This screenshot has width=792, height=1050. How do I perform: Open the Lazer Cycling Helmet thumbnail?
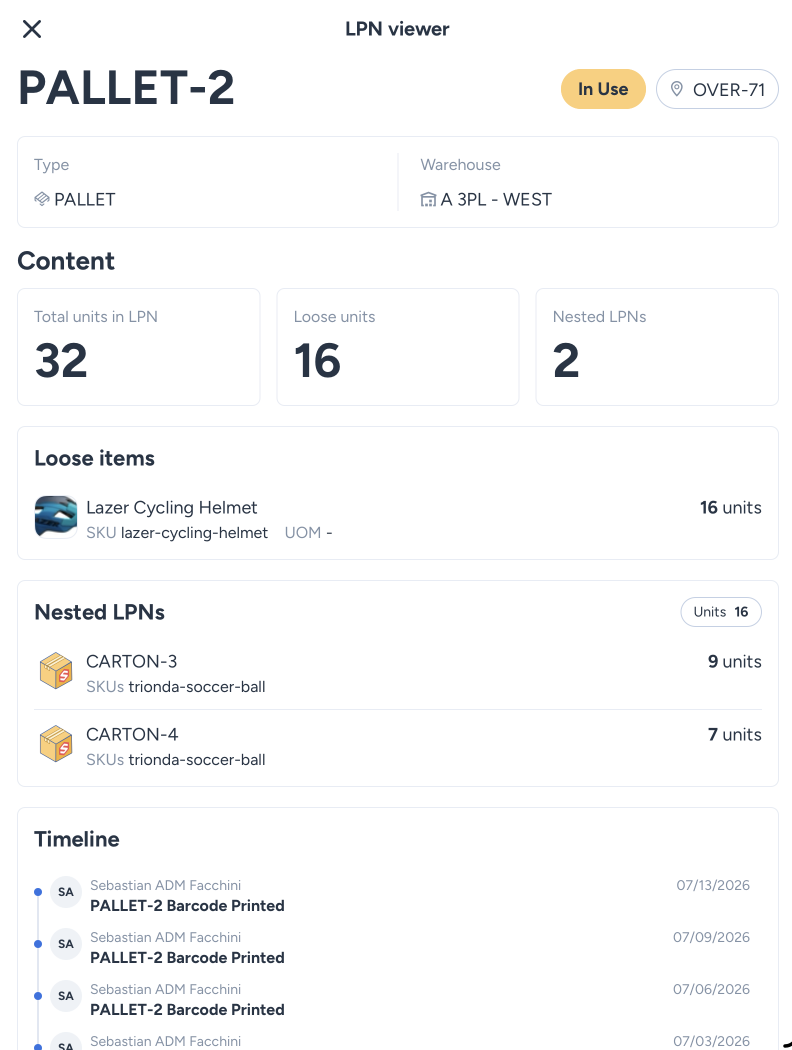56,516
